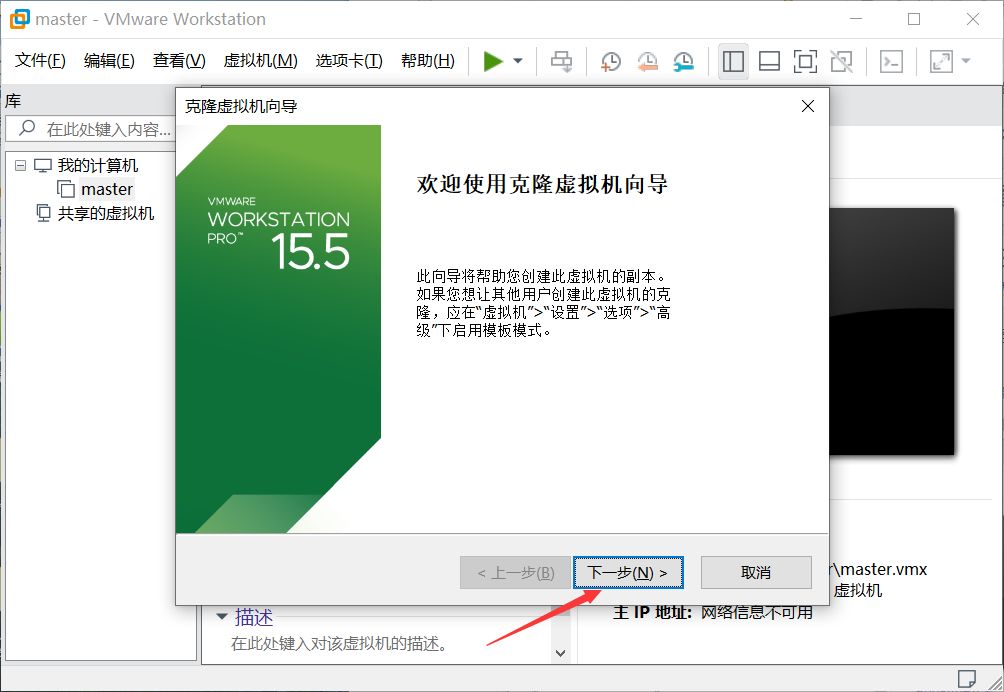Open the 帮助(H) menu
The width and height of the screenshot is (1004, 692).
point(428,61)
